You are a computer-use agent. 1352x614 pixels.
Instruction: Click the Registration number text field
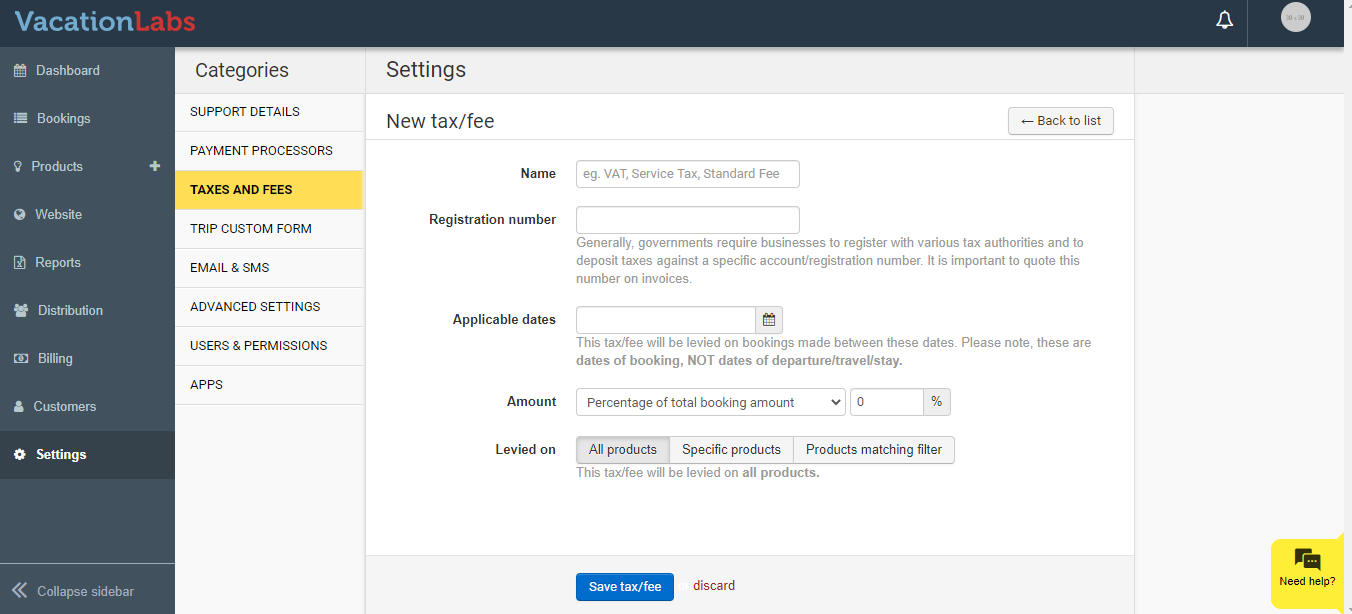[x=687, y=220]
